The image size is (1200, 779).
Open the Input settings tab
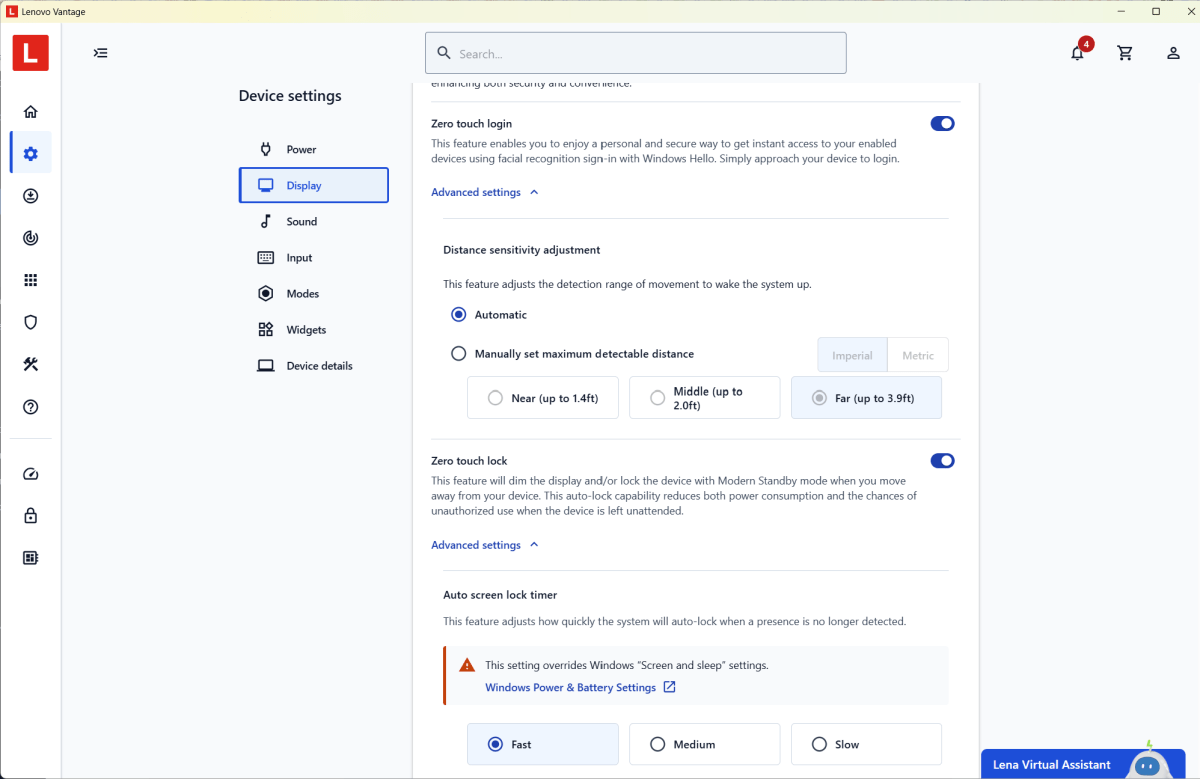tap(313, 257)
